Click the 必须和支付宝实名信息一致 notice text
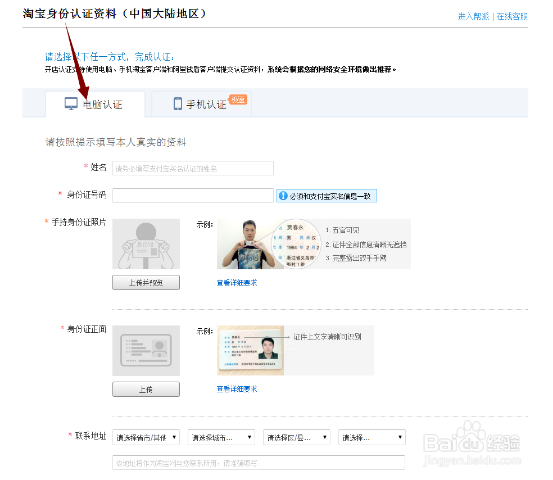Viewport: 553px width, 480px height. [x=330, y=196]
